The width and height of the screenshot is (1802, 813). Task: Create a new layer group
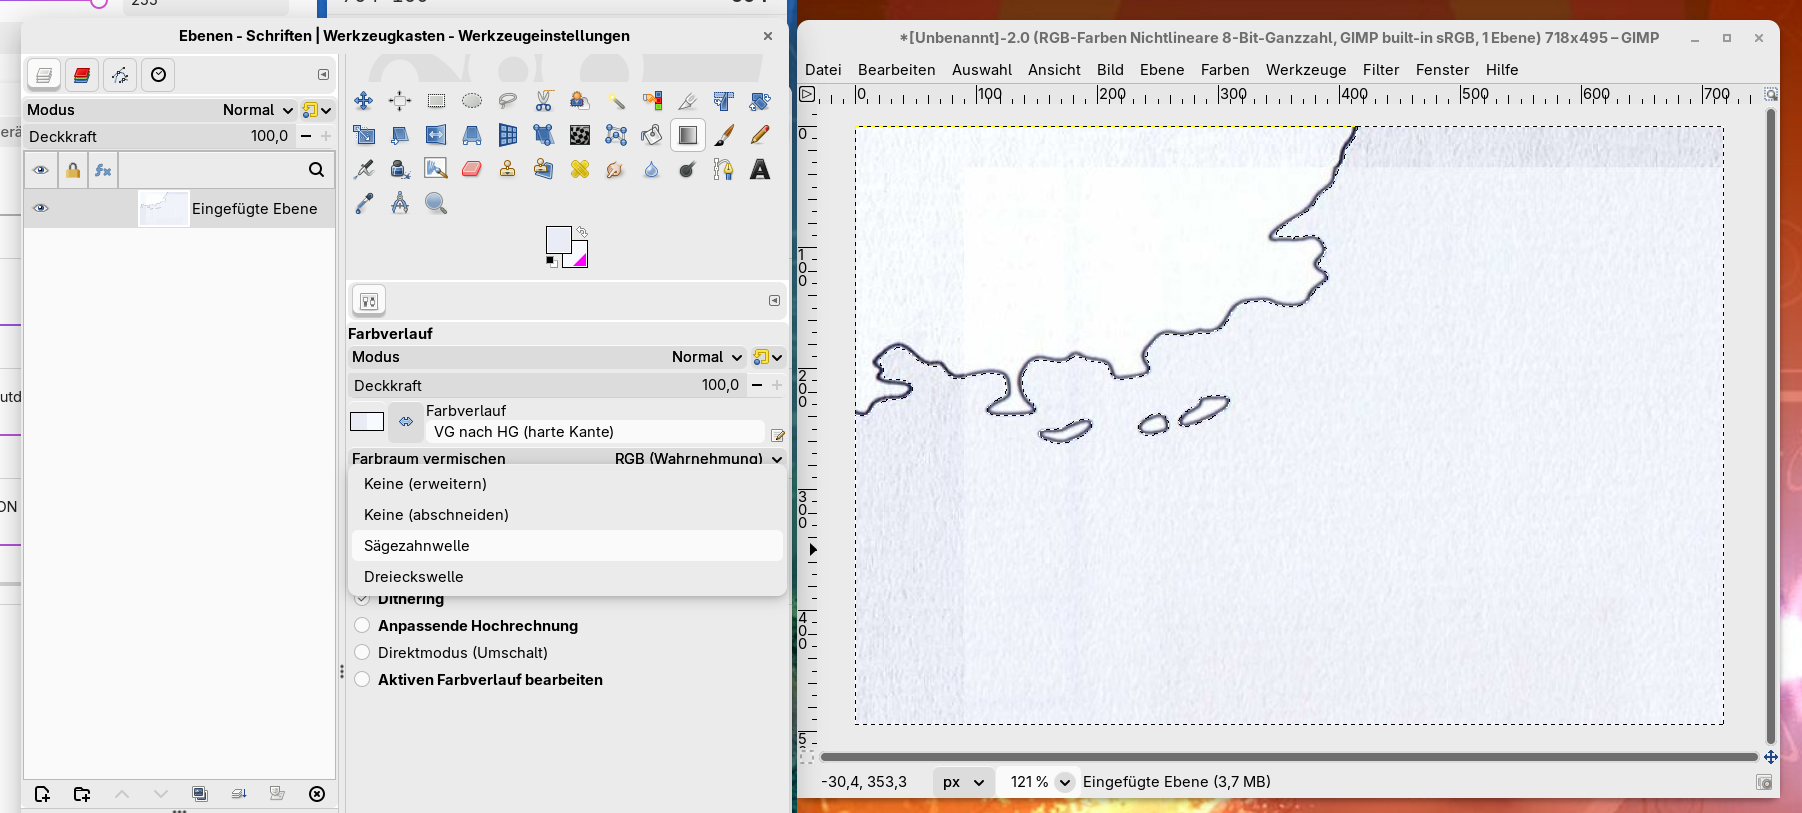tap(82, 794)
